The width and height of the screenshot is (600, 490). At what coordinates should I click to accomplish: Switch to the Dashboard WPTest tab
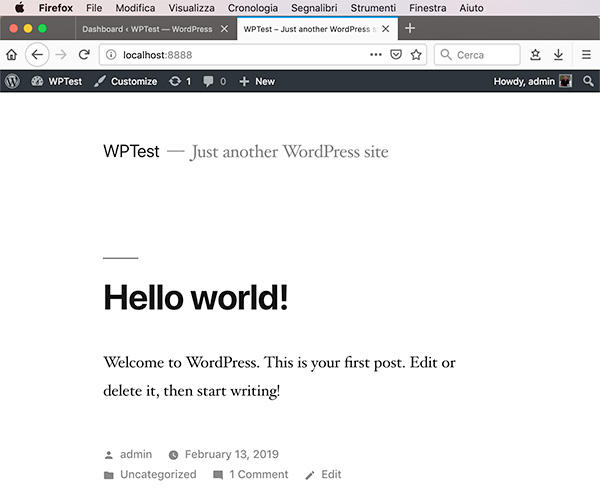pyautogui.click(x=147, y=29)
